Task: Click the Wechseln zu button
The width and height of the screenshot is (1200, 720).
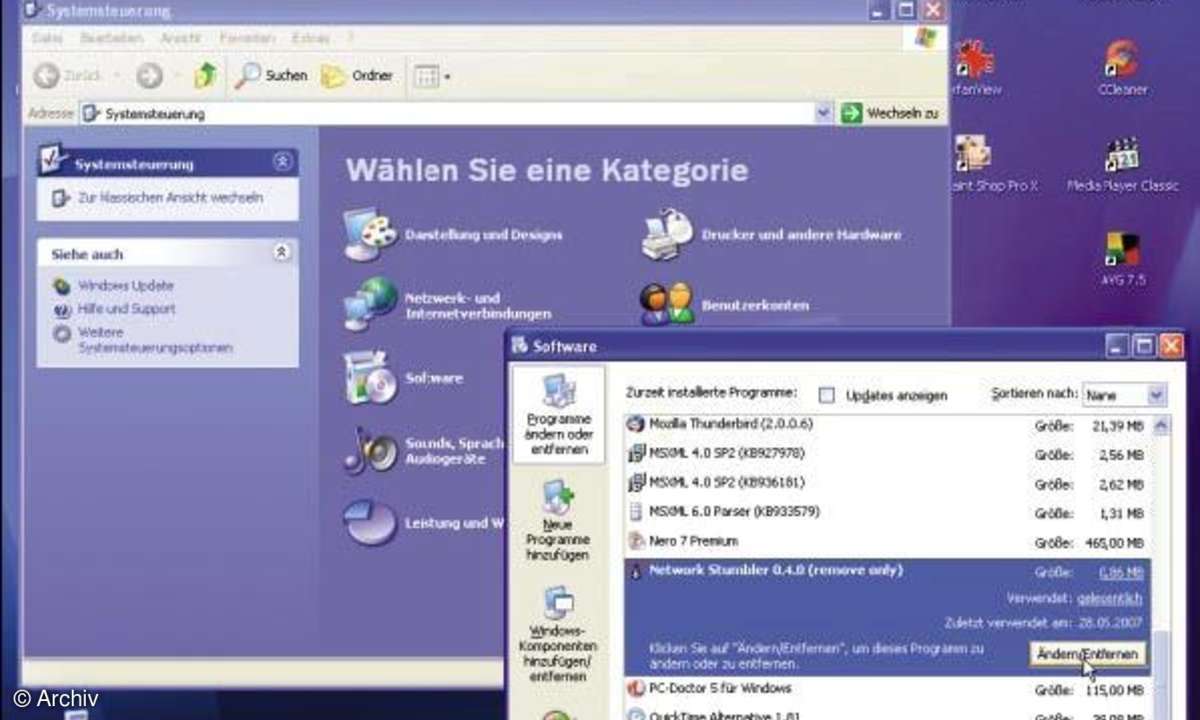Action: [x=890, y=114]
